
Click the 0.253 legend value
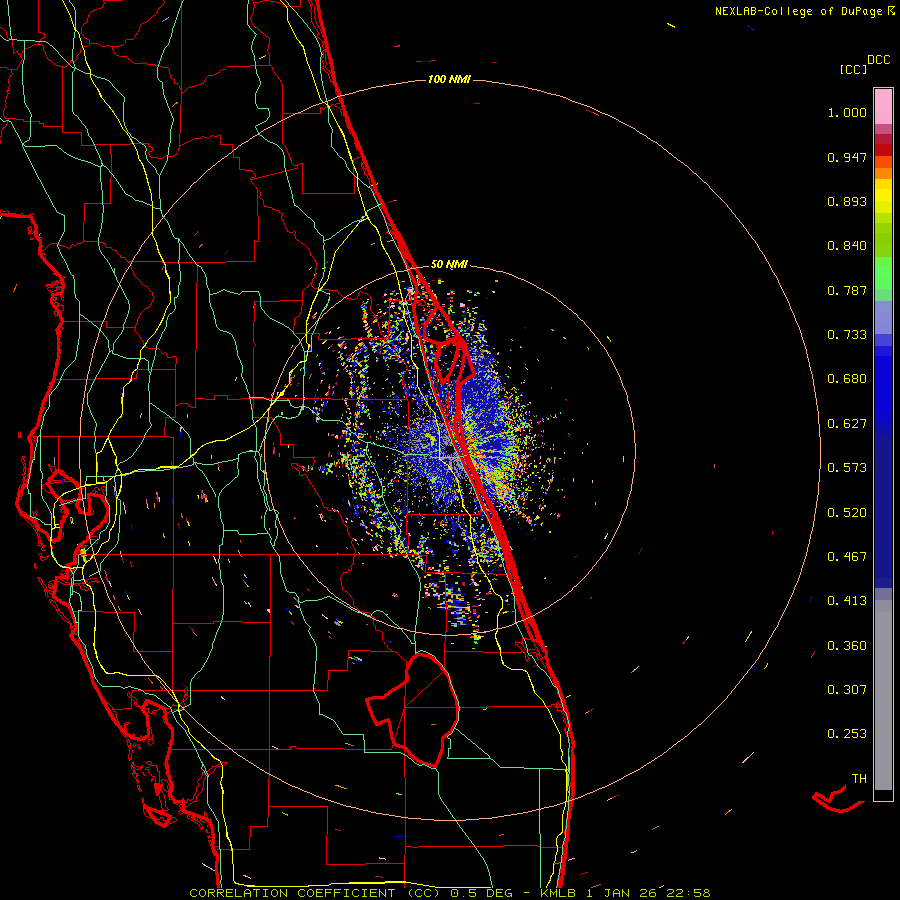(x=847, y=734)
